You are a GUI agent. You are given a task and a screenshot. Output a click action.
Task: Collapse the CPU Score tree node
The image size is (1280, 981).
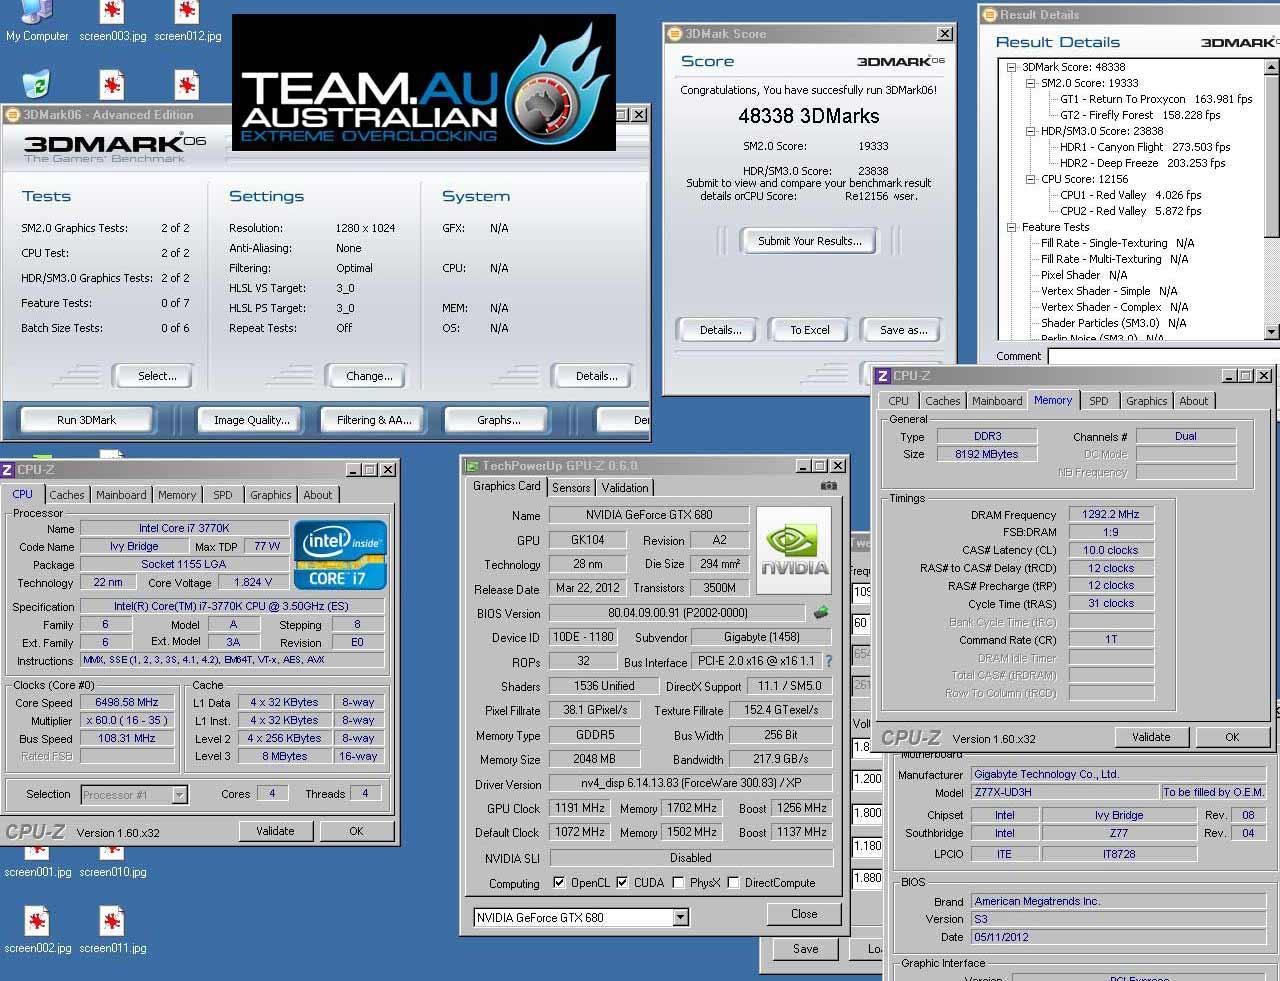[1031, 179]
